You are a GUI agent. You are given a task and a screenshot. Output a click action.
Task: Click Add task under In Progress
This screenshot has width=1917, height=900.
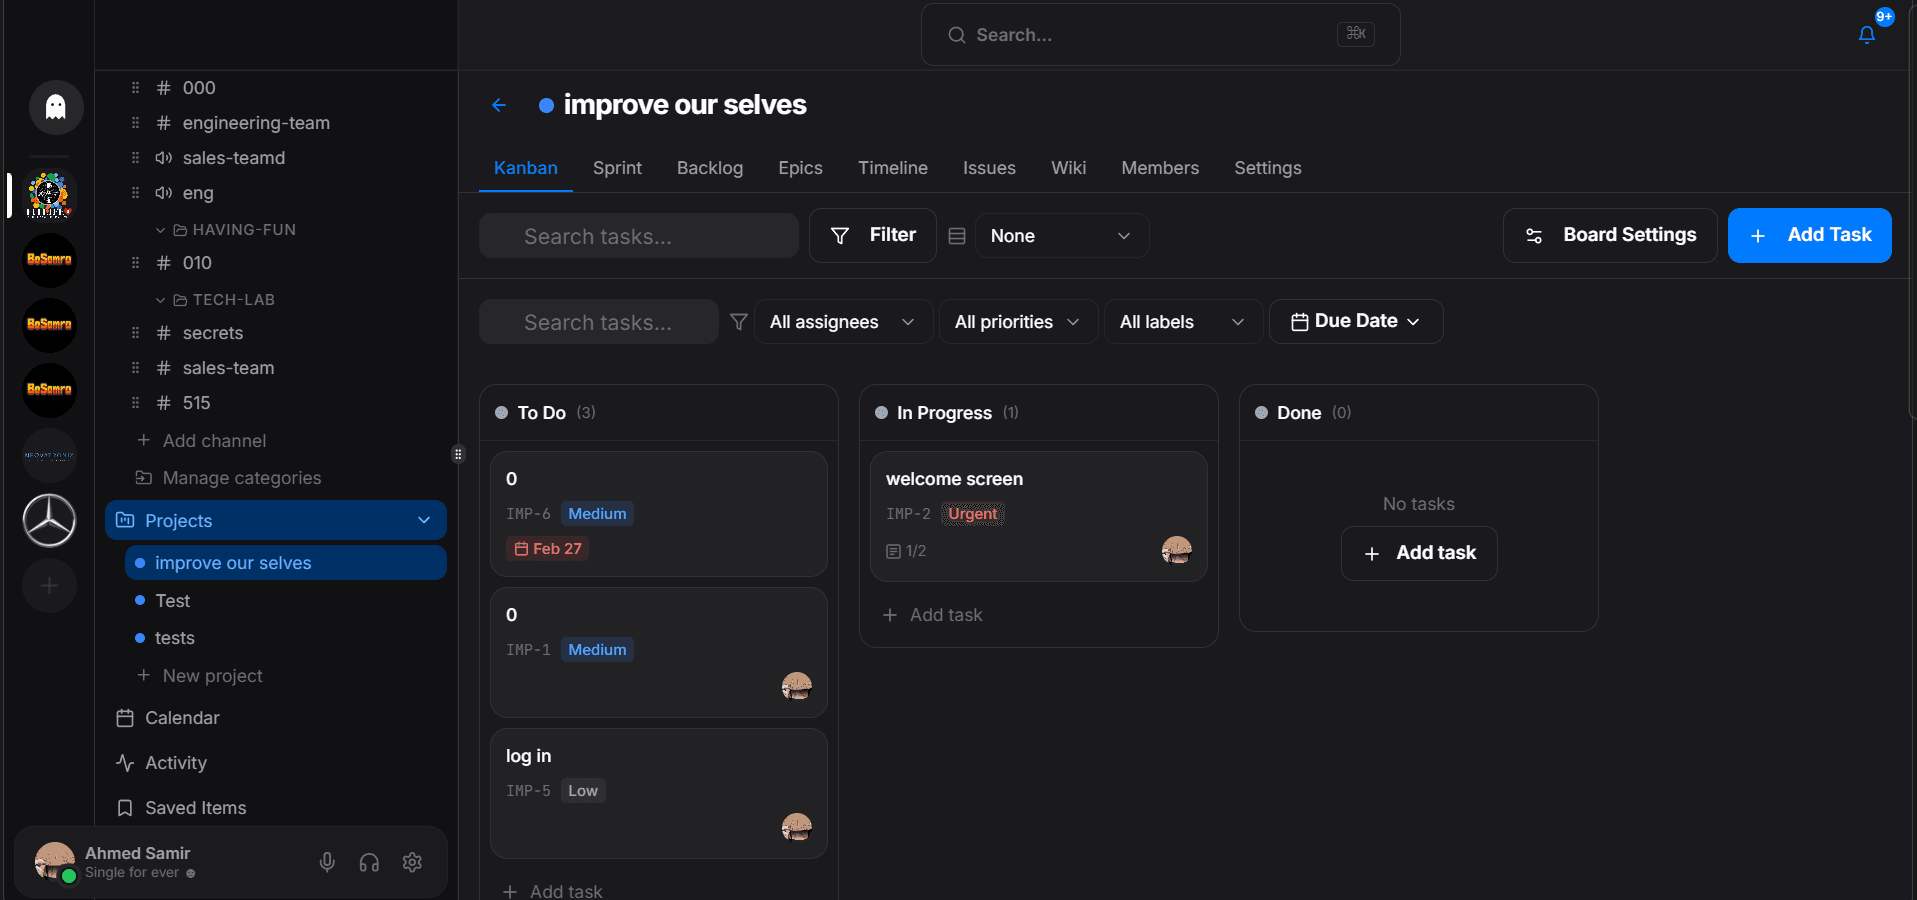[x=933, y=615]
